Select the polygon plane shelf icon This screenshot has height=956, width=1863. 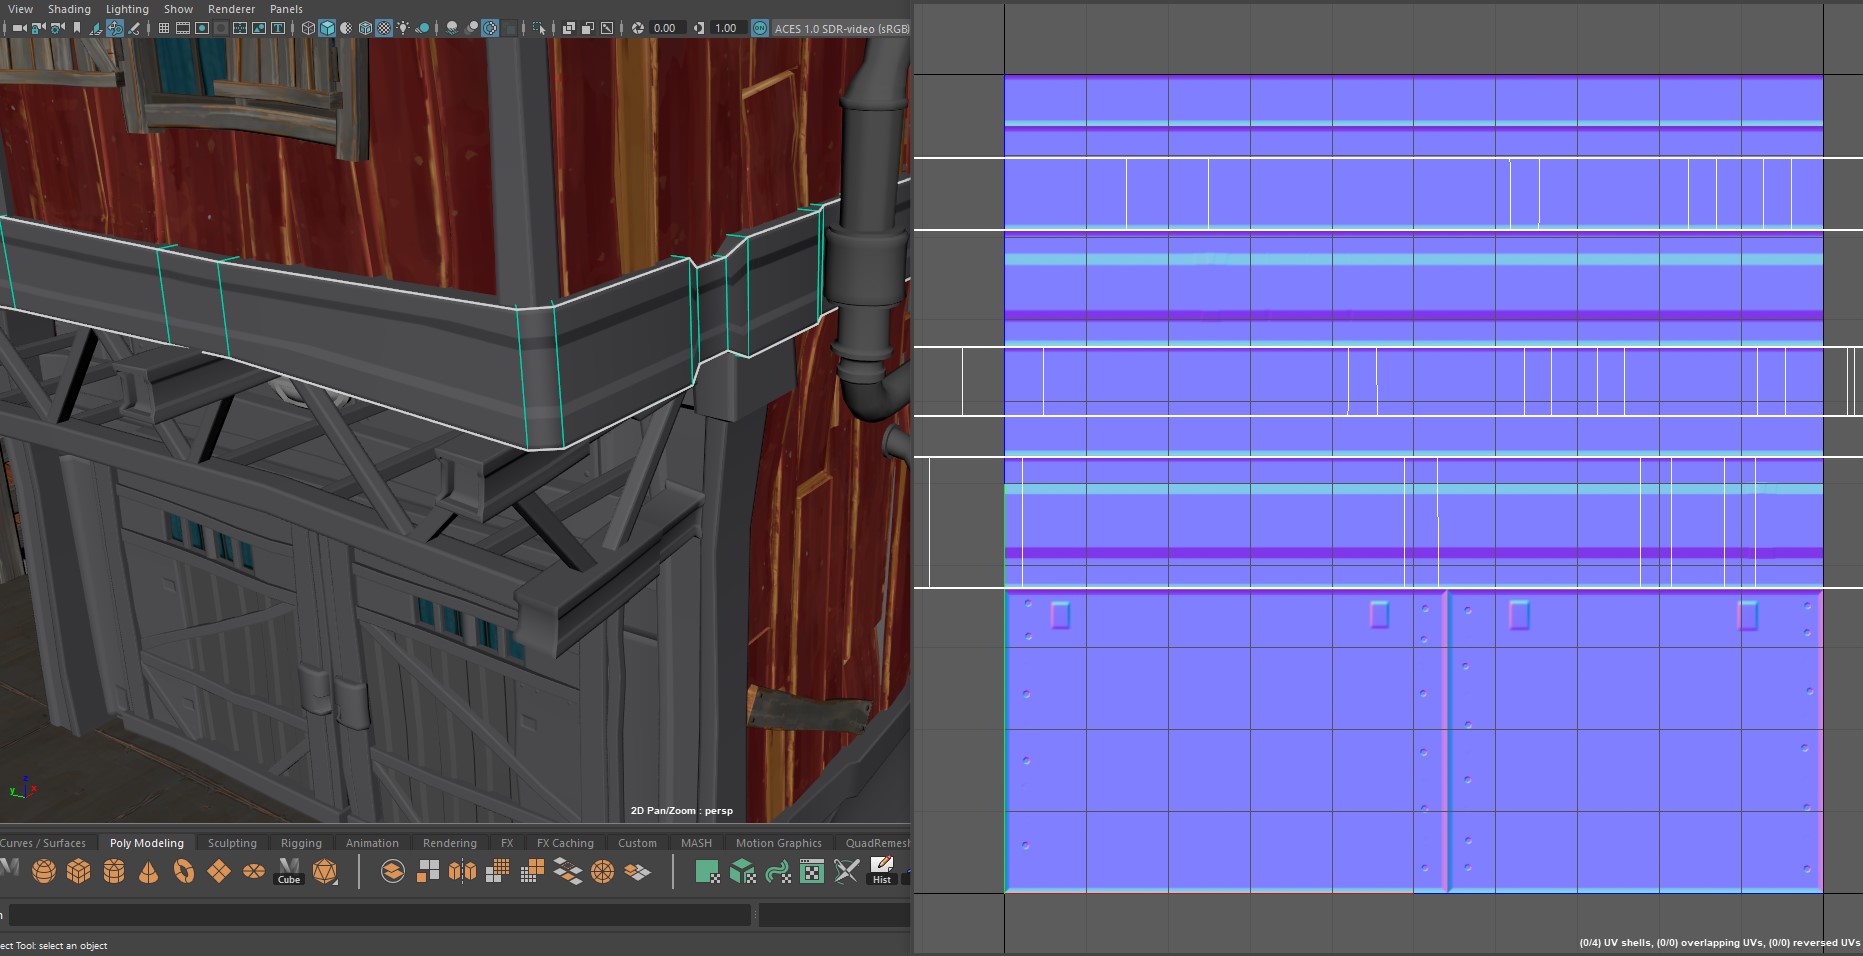pos(219,871)
